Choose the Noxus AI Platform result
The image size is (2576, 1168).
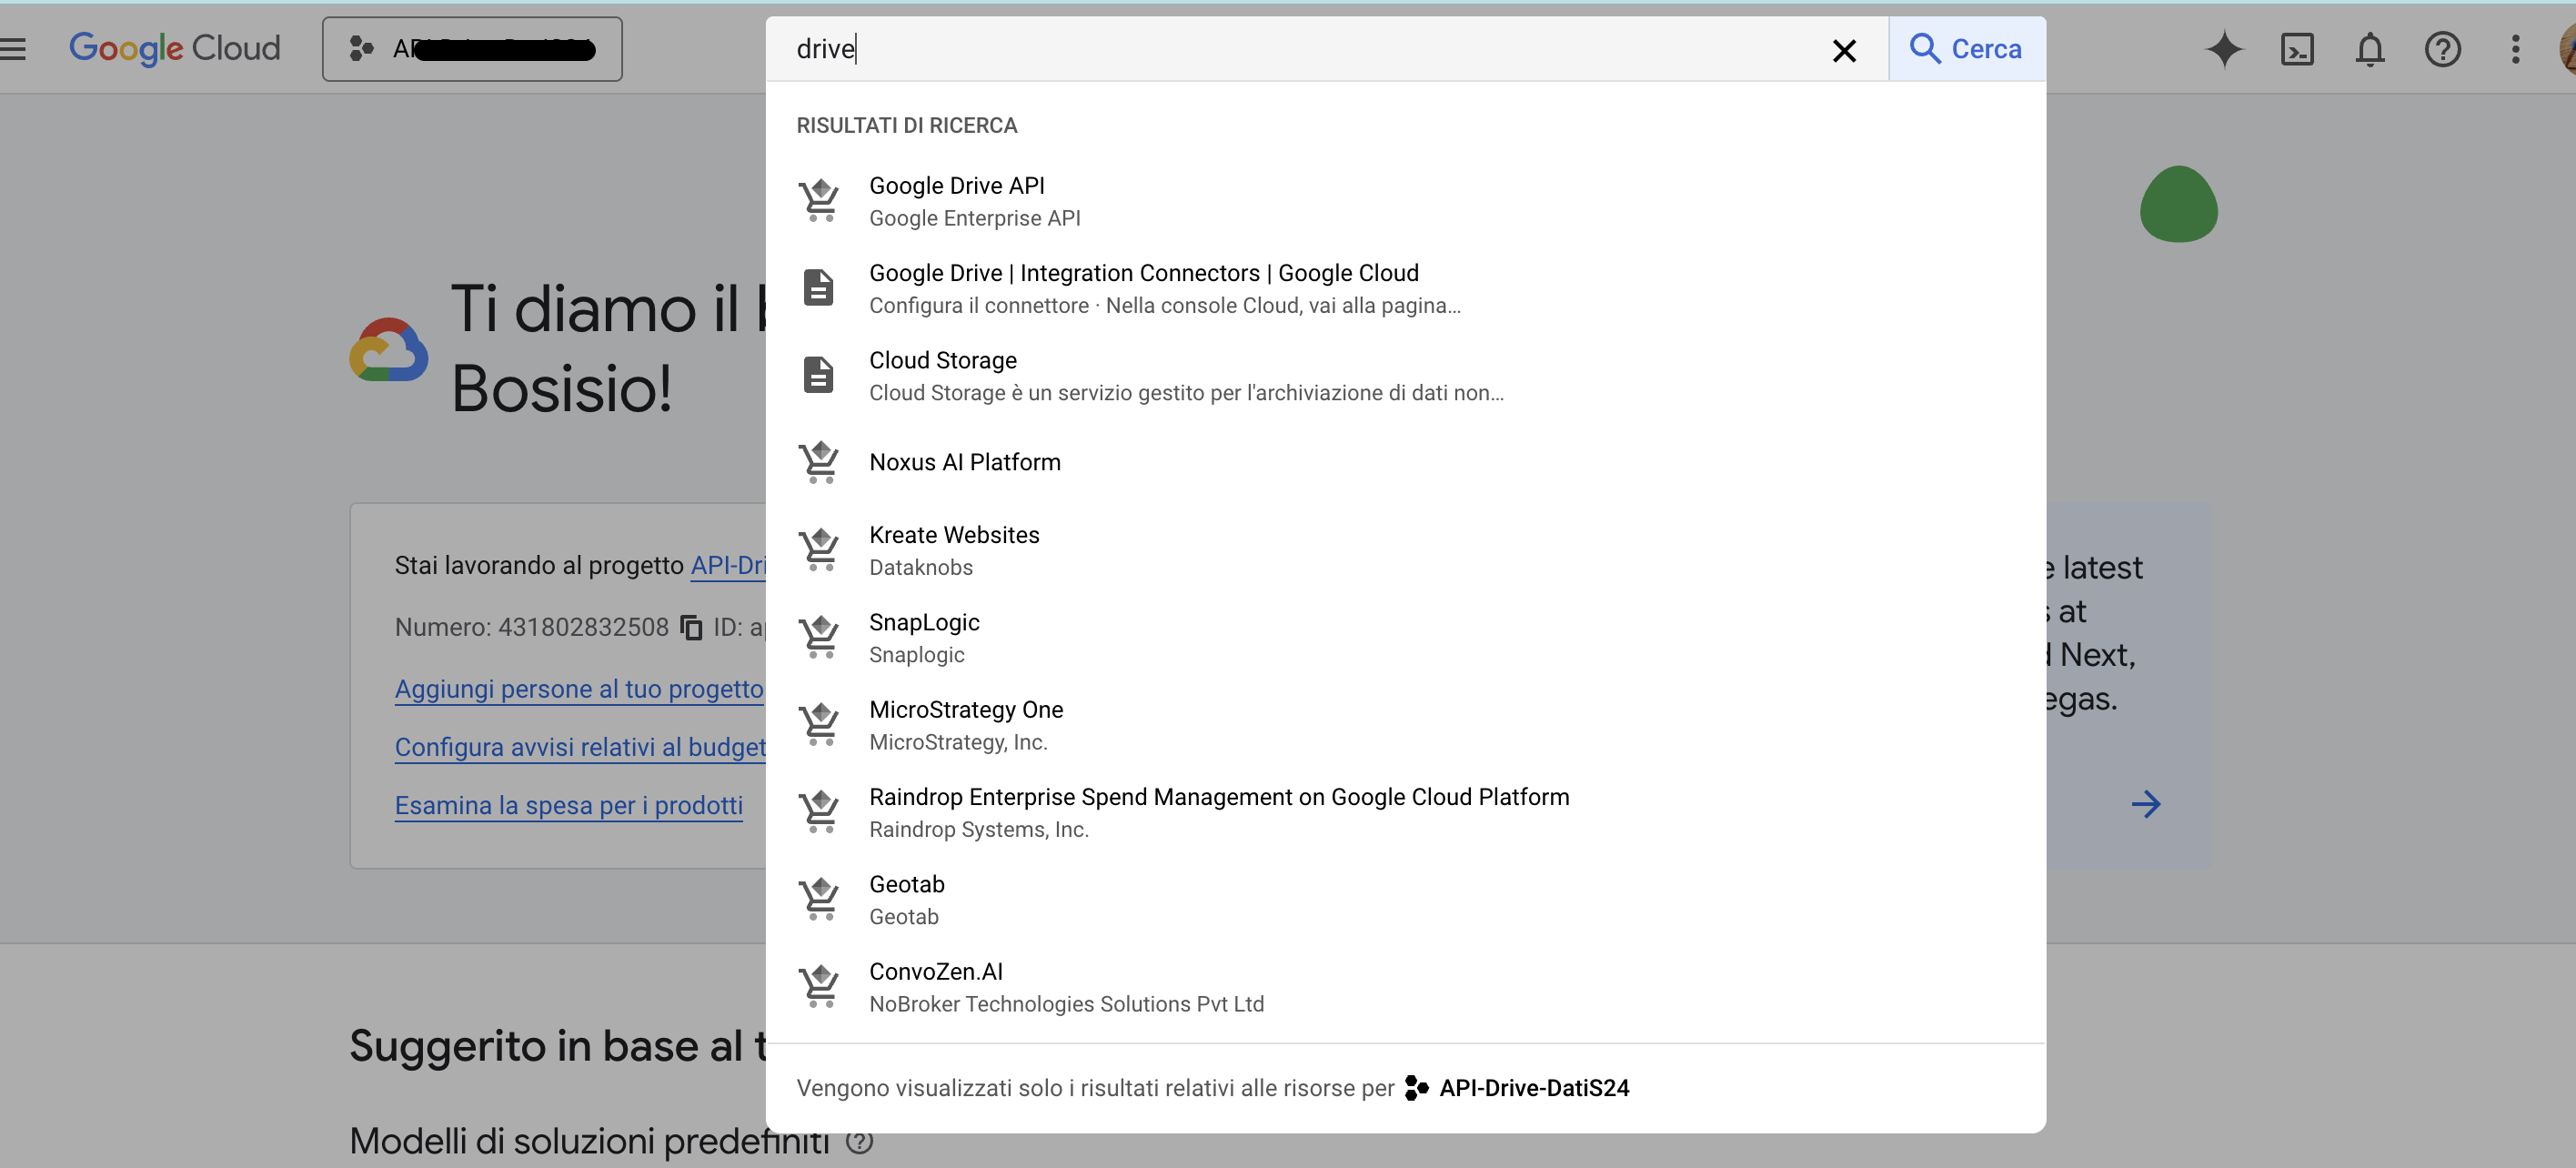964,462
